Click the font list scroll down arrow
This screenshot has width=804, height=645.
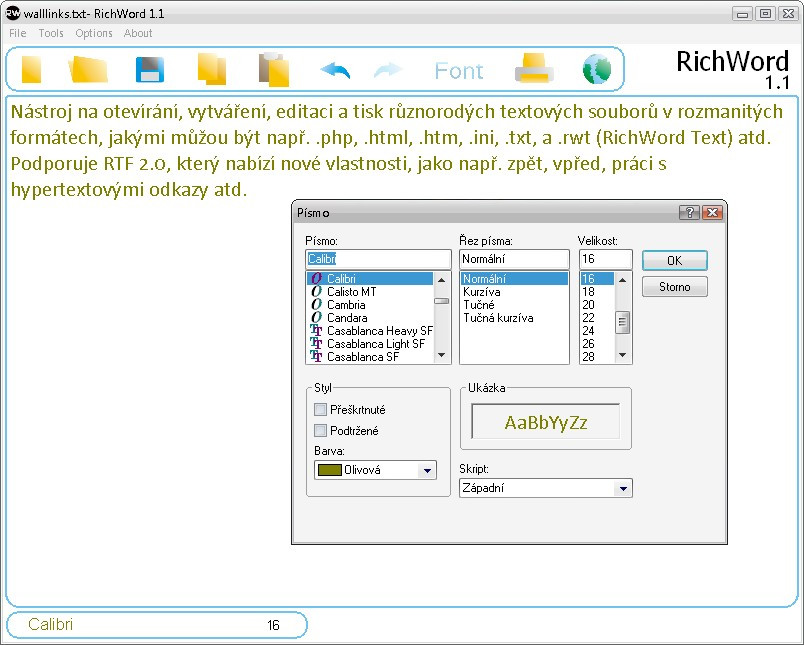pyautogui.click(x=441, y=355)
